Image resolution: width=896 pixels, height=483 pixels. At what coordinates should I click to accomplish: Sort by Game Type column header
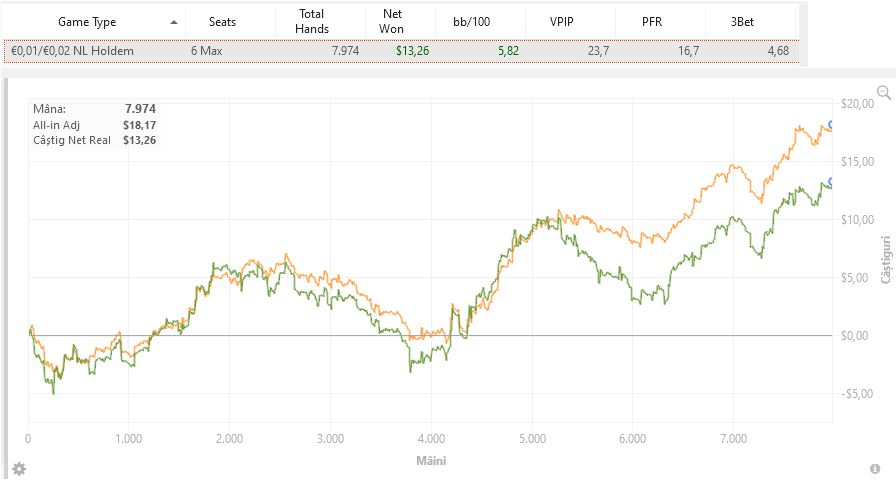[x=87, y=22]
